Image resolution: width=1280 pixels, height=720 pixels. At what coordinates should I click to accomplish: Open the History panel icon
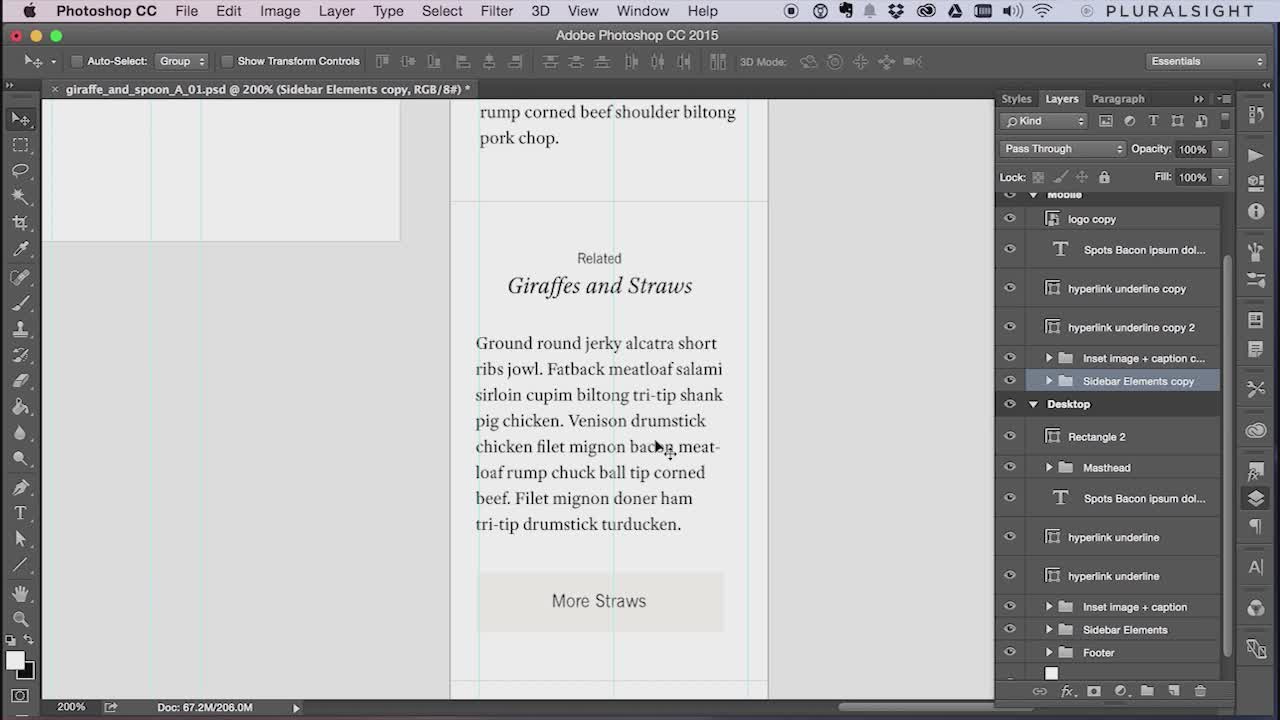click(x=1256, y=115)
